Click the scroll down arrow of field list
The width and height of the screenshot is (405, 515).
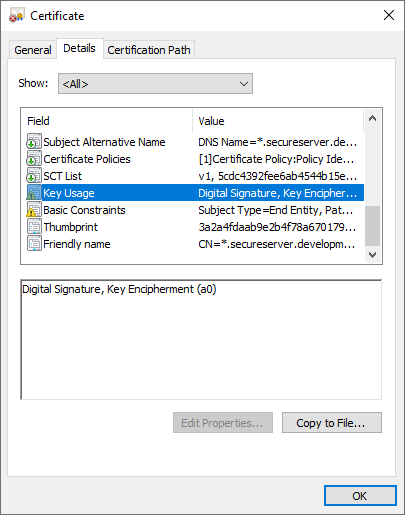pos(372,255)
